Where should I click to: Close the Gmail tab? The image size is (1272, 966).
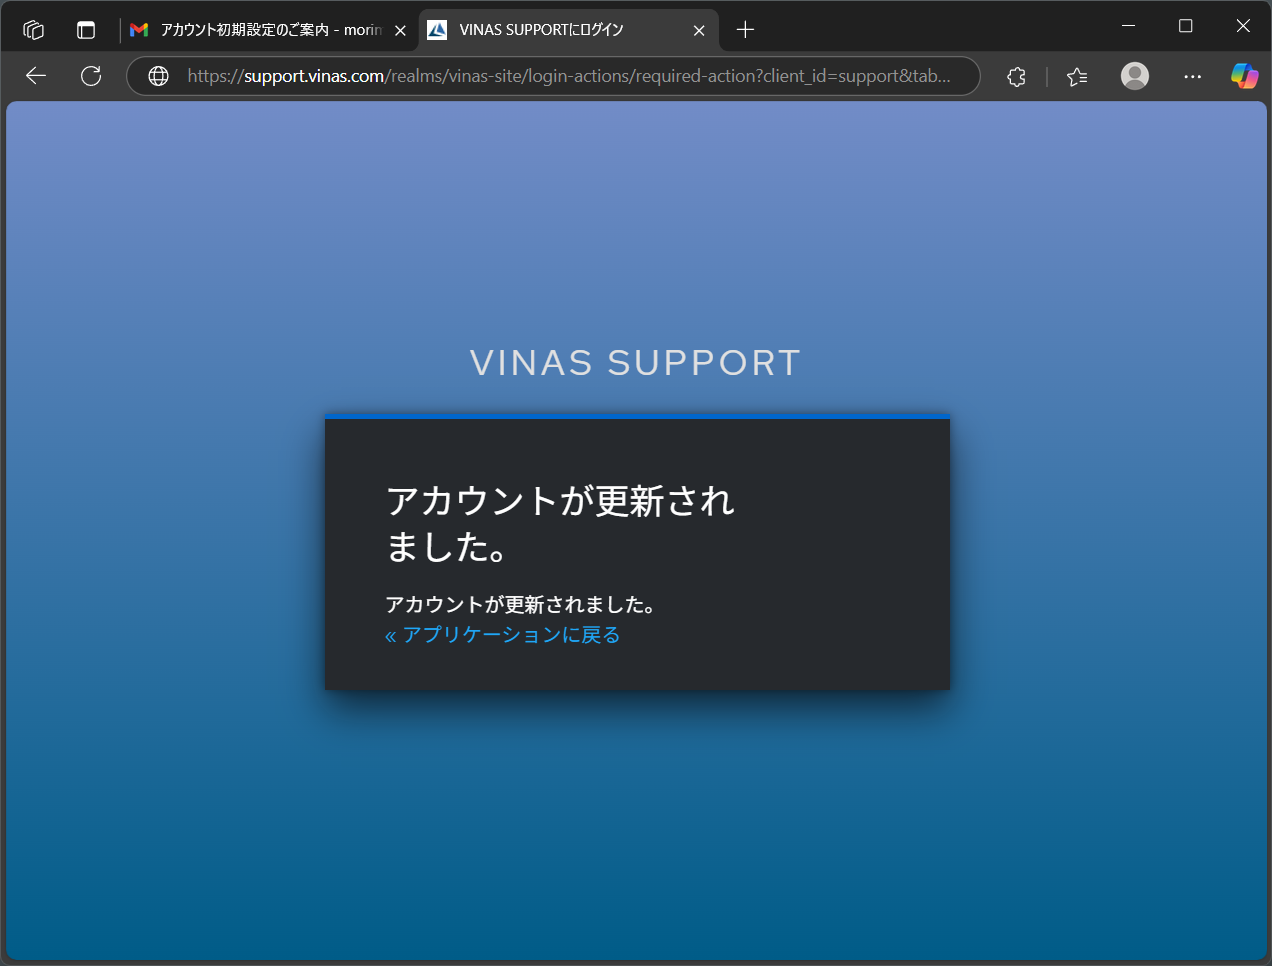400,30
